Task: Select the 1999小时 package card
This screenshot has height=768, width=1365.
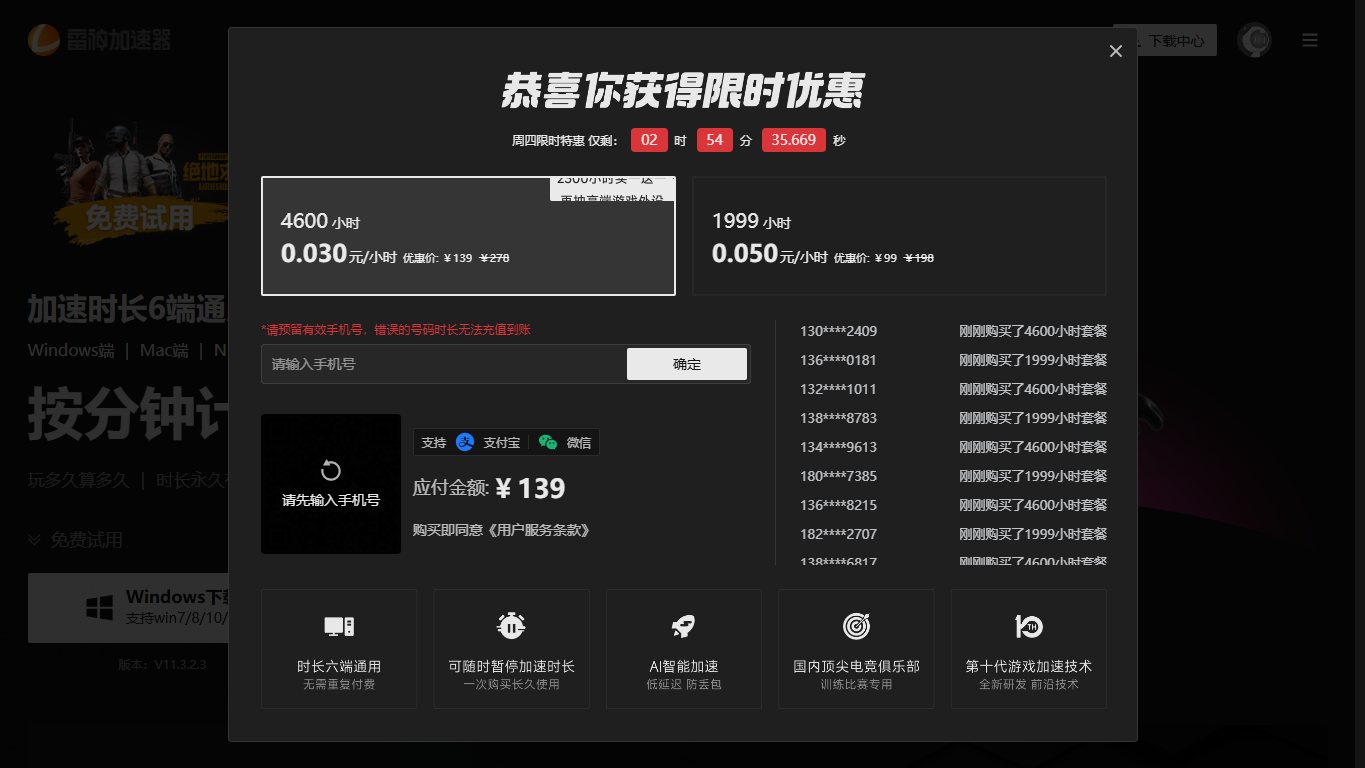Action: click(x=899, y=236)
